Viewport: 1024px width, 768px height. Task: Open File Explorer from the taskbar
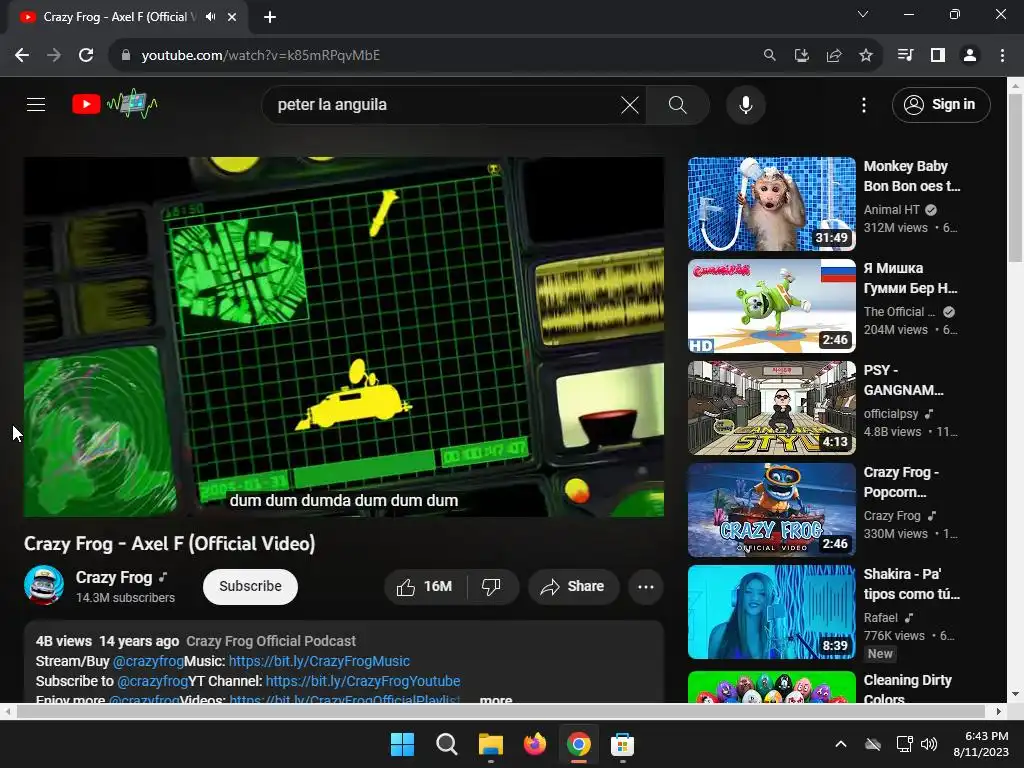pyautogui.click(x=490, y=744)
